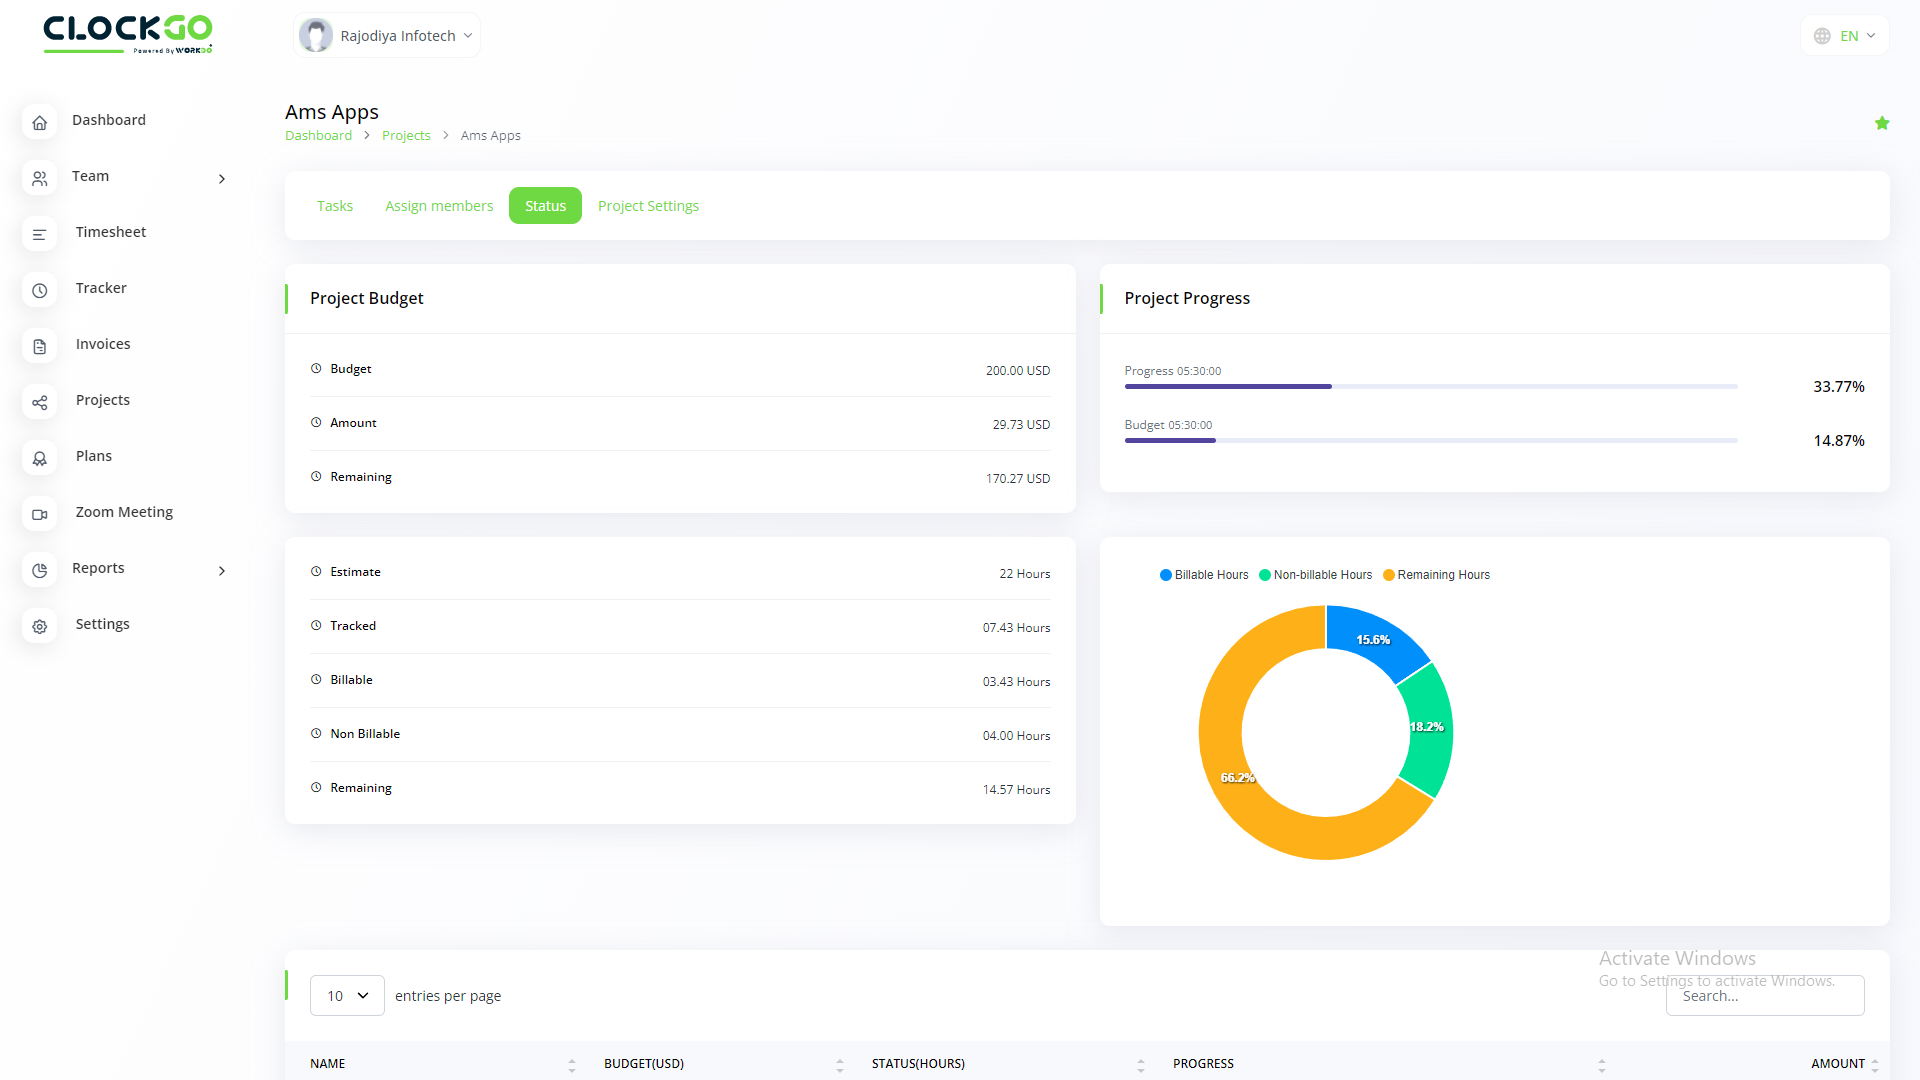The width and height of the screenshot is (1920, 1080).
Task: Click the Settings gear icon in sidebar
Action: point(39,626)
